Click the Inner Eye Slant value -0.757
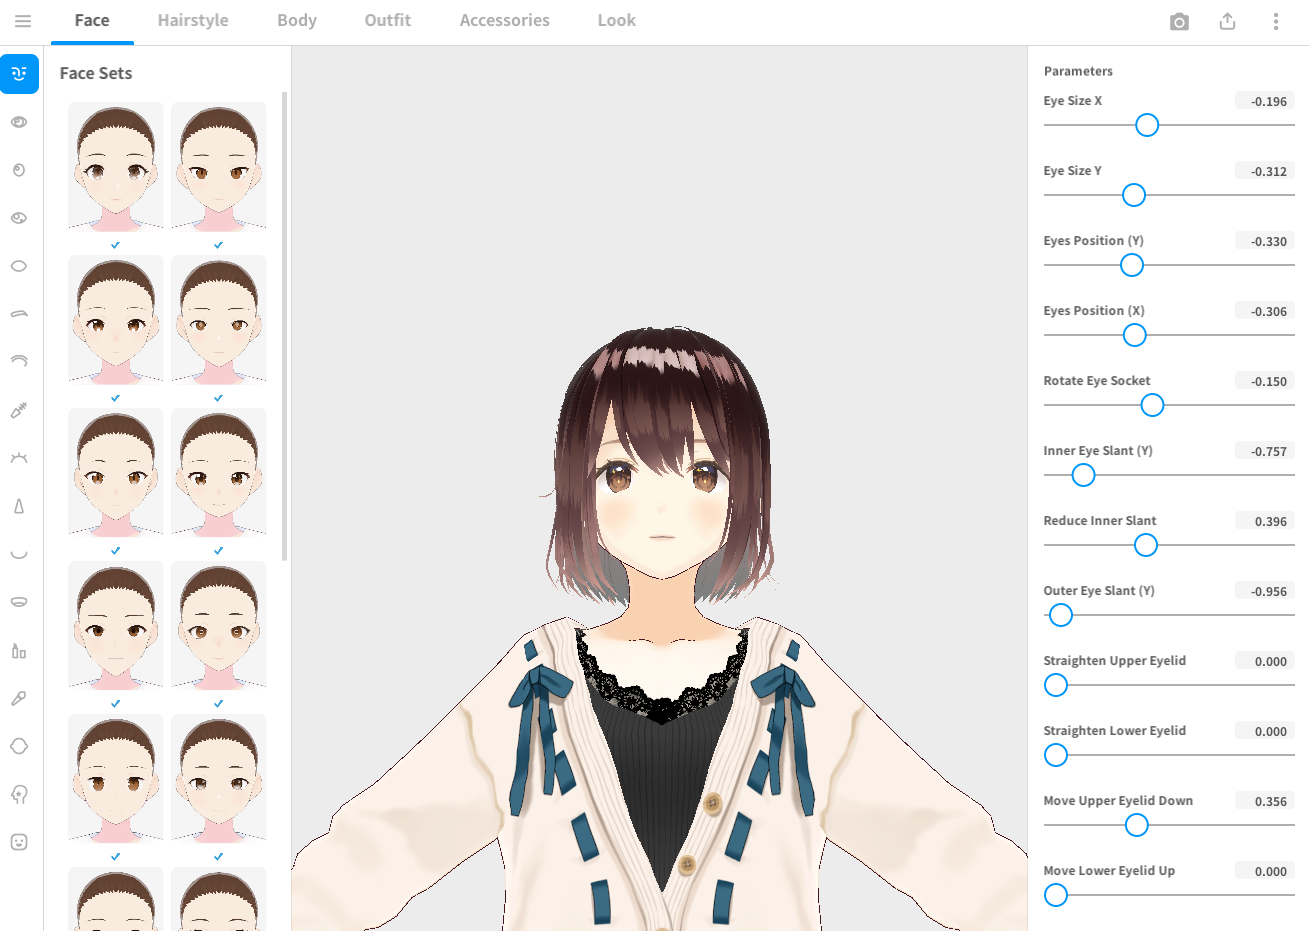This screenshot has height=931, width=1309. [x=1265, y=451]
